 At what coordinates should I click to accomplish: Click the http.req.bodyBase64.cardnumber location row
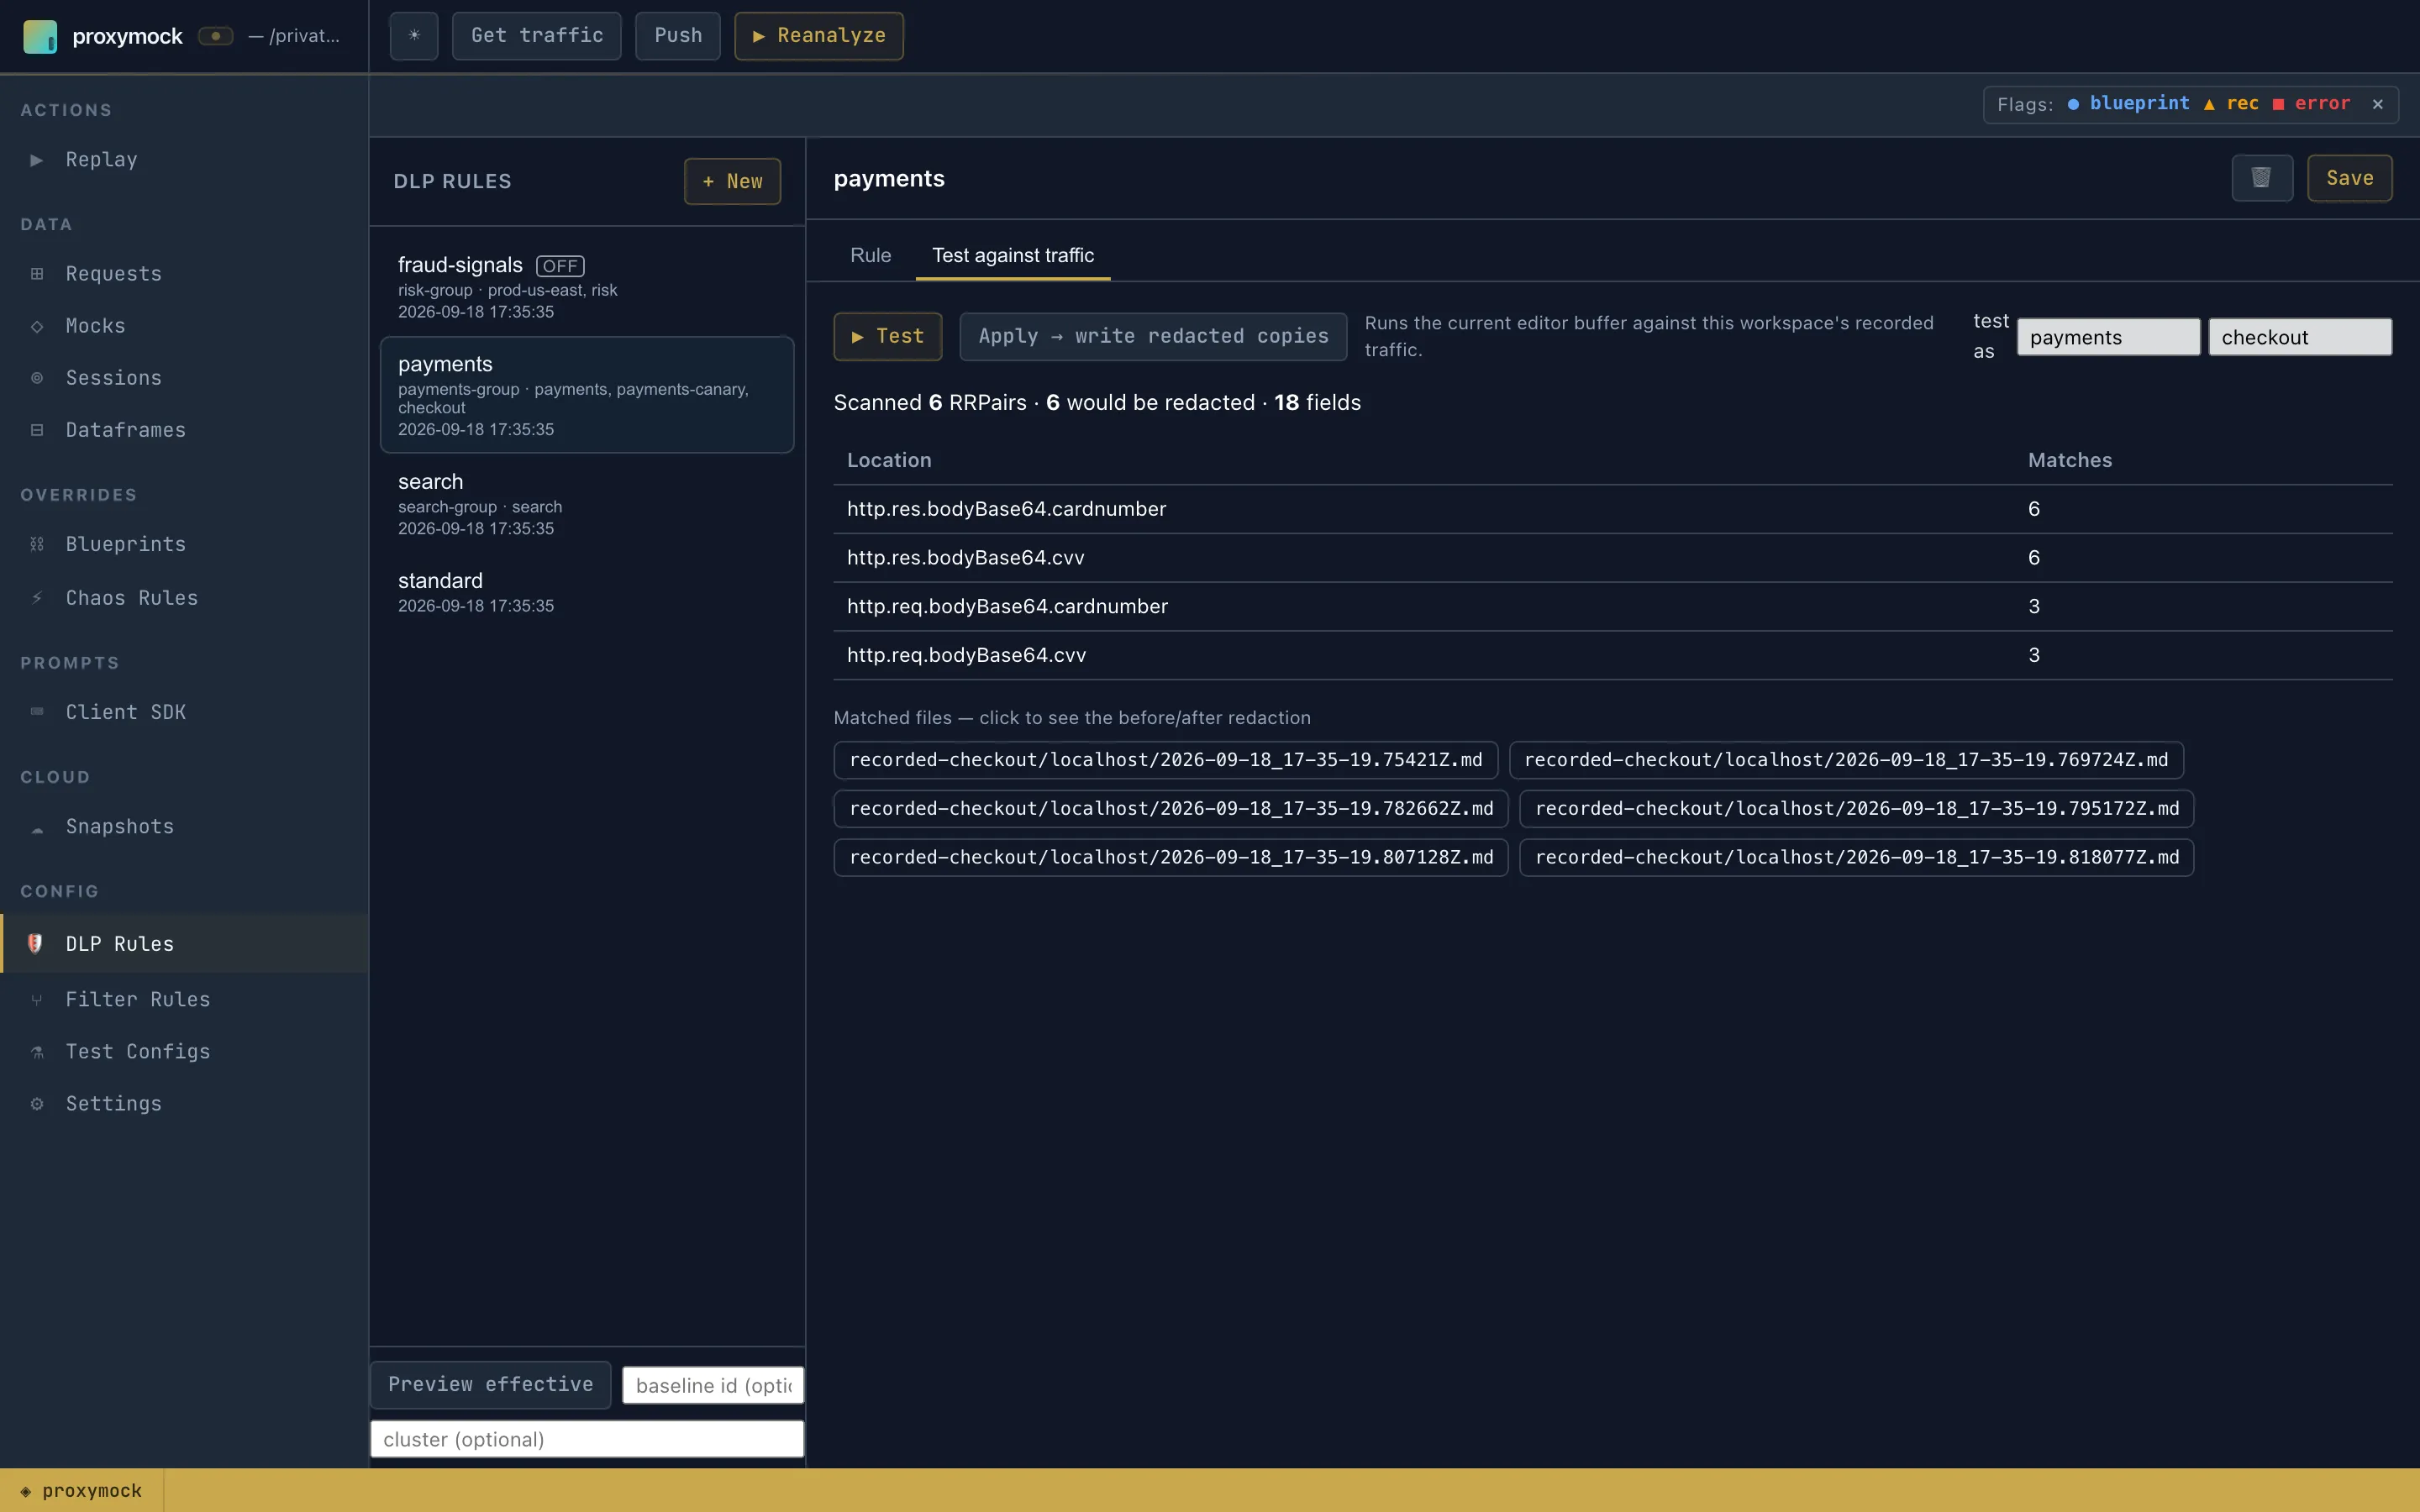(x=1613, y=607)
